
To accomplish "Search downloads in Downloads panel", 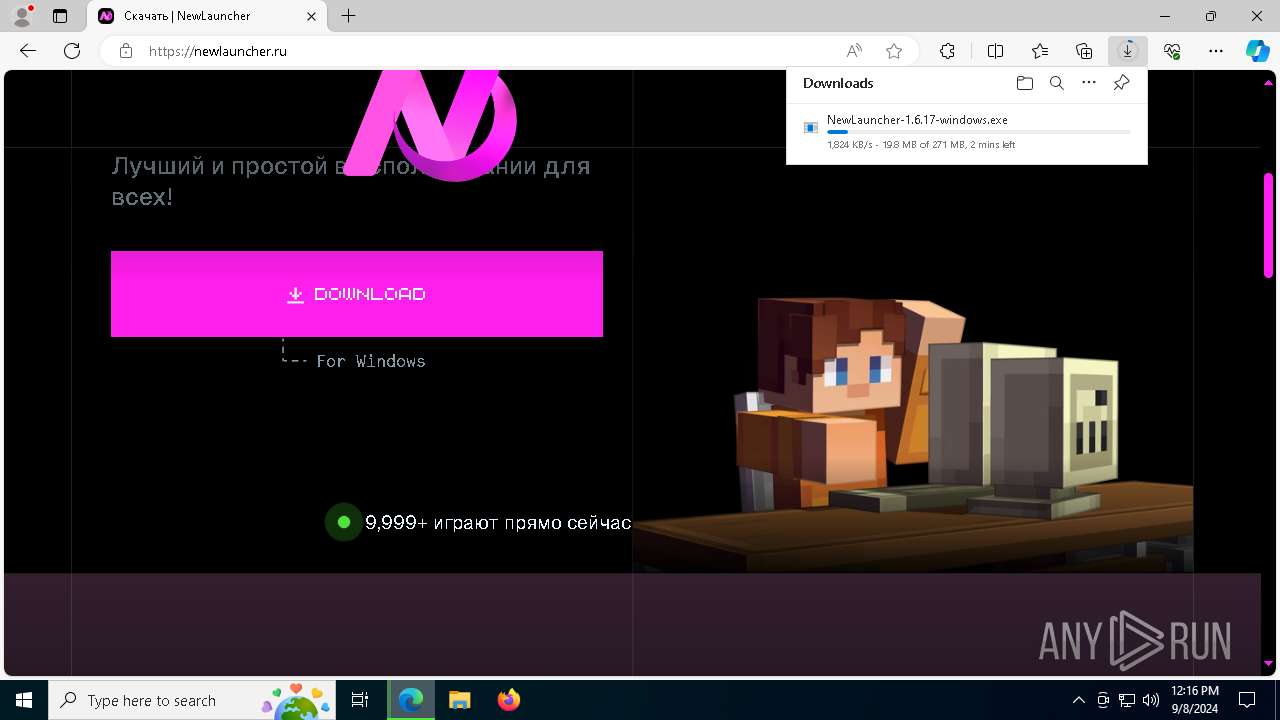I will [1057, 83].
